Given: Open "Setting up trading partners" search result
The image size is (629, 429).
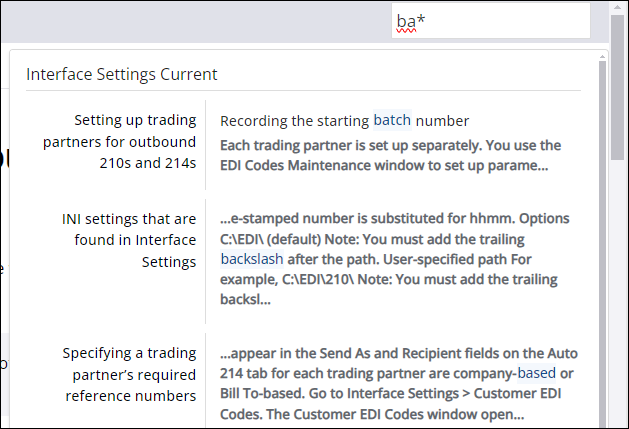Looking at the screenshot, I should click(120, 142).
